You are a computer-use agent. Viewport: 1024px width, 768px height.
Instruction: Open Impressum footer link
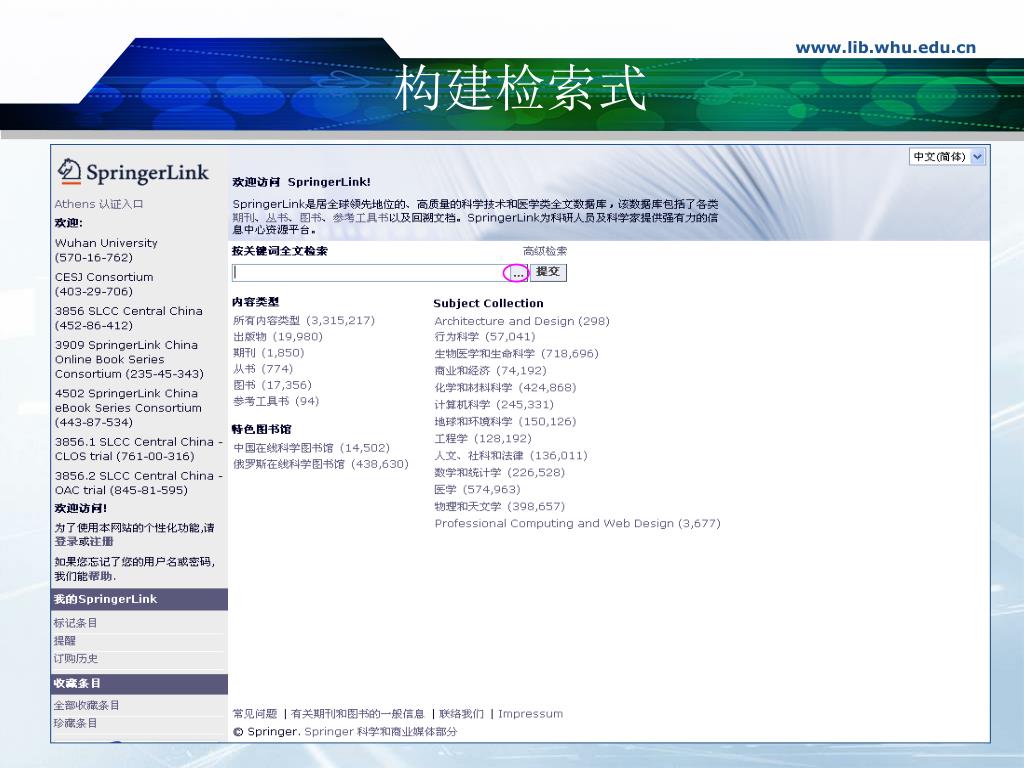click(x=530, y=713)
